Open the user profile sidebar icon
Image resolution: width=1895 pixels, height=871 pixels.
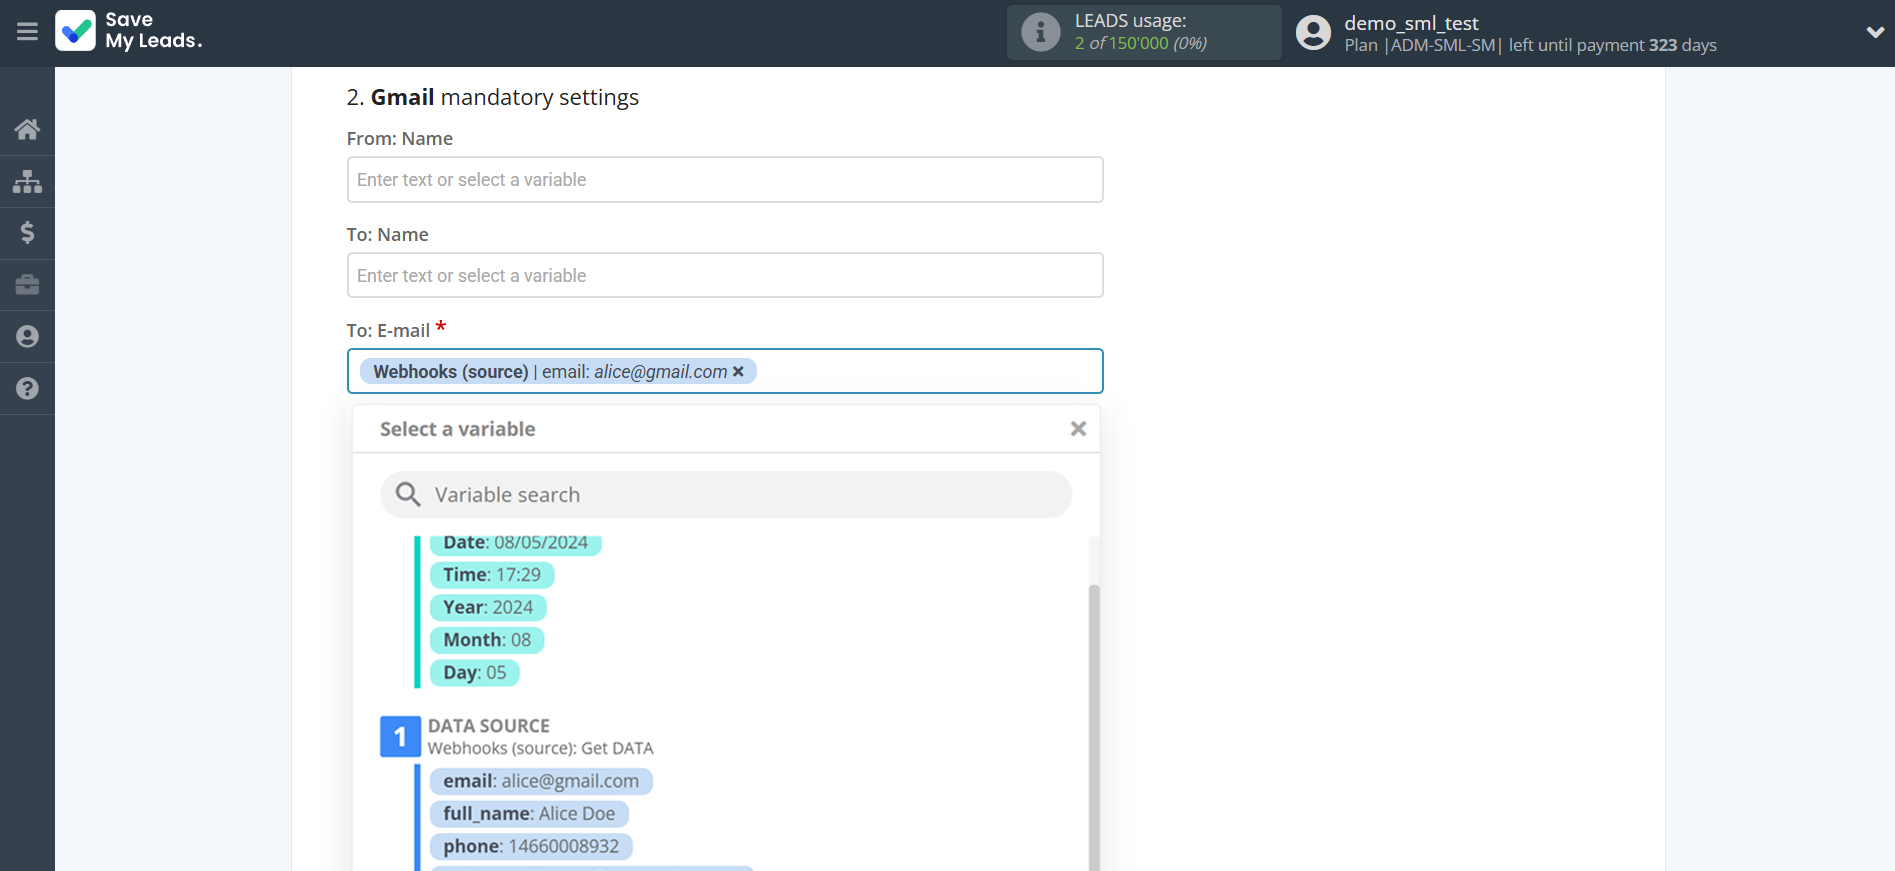click(27, 337)
